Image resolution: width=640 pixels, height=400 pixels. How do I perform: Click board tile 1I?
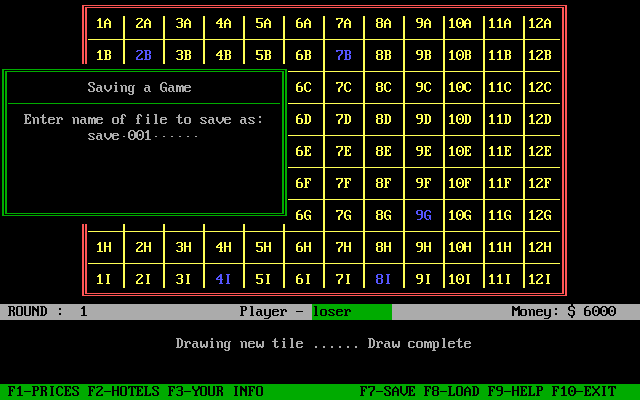[x=104, y=280]
